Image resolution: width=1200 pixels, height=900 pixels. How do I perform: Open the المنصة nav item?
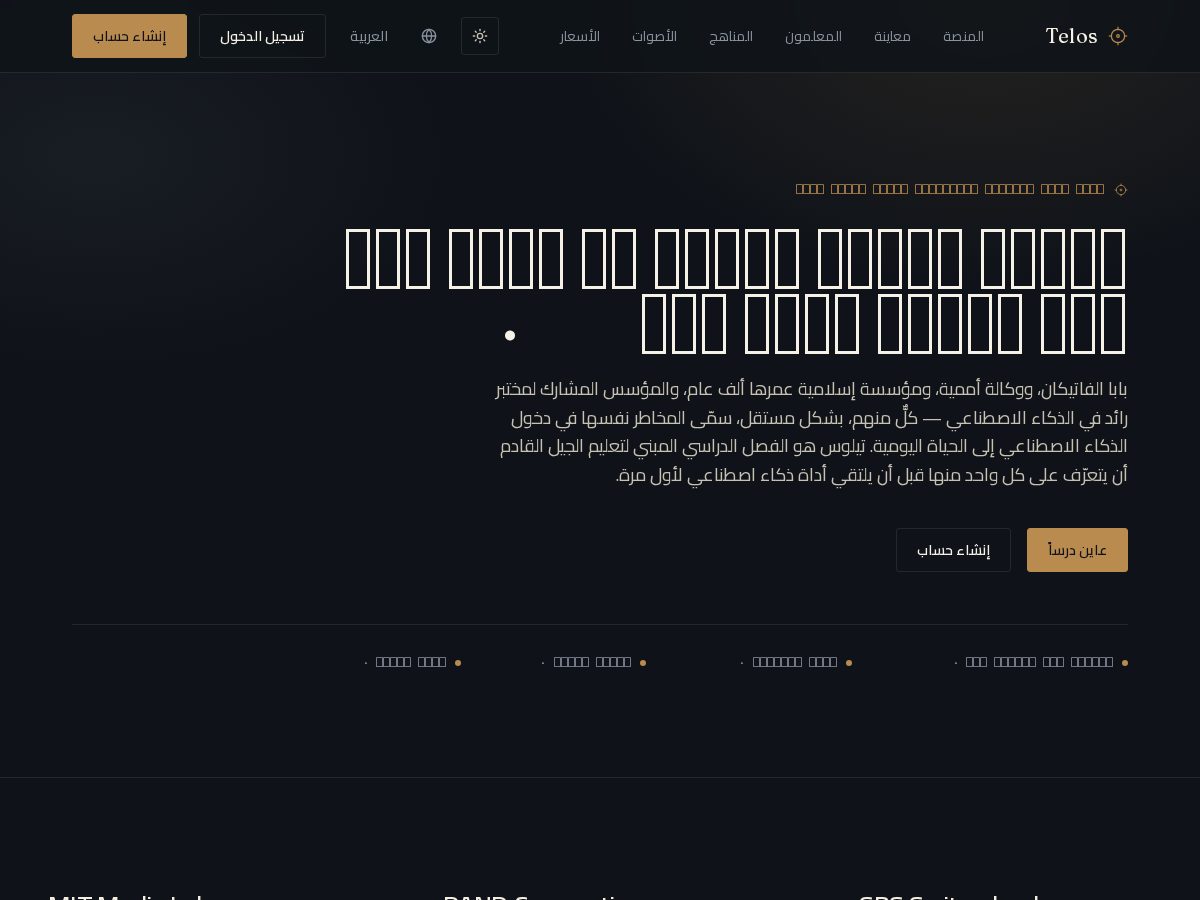pos(963,36)
